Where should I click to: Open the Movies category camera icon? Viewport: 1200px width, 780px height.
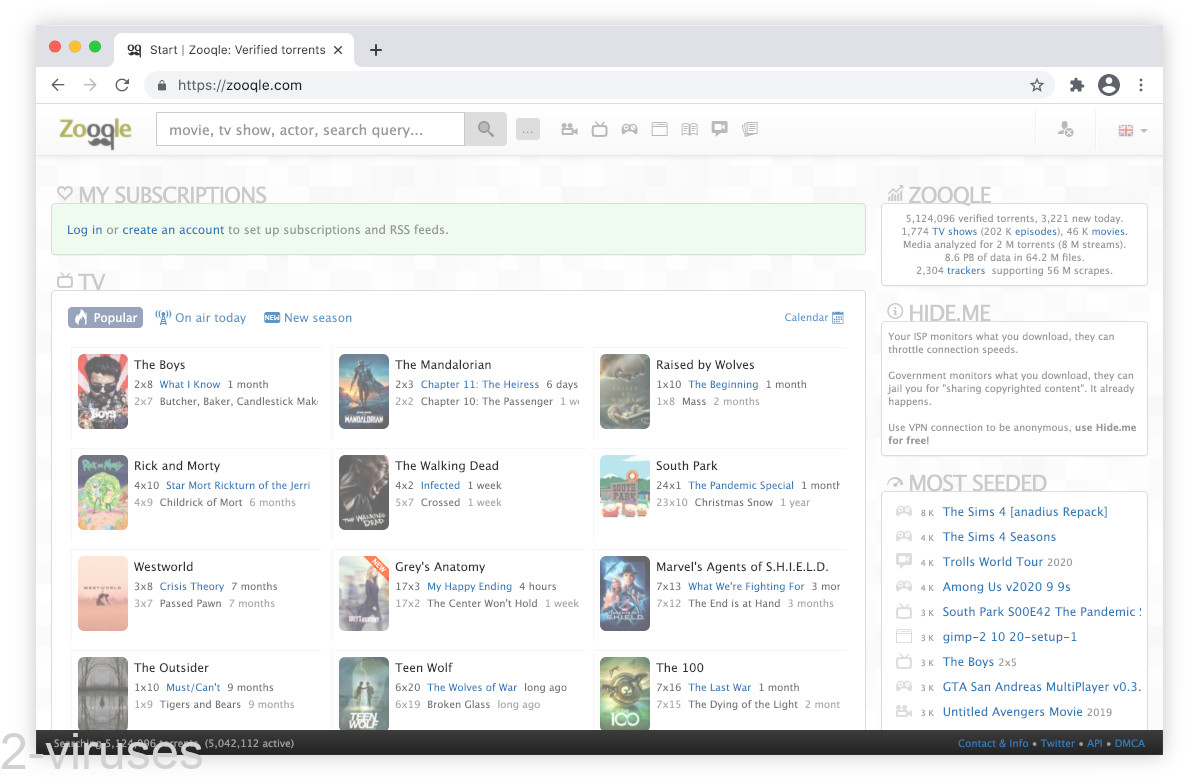pyautogui.click(x=569, y=129)
